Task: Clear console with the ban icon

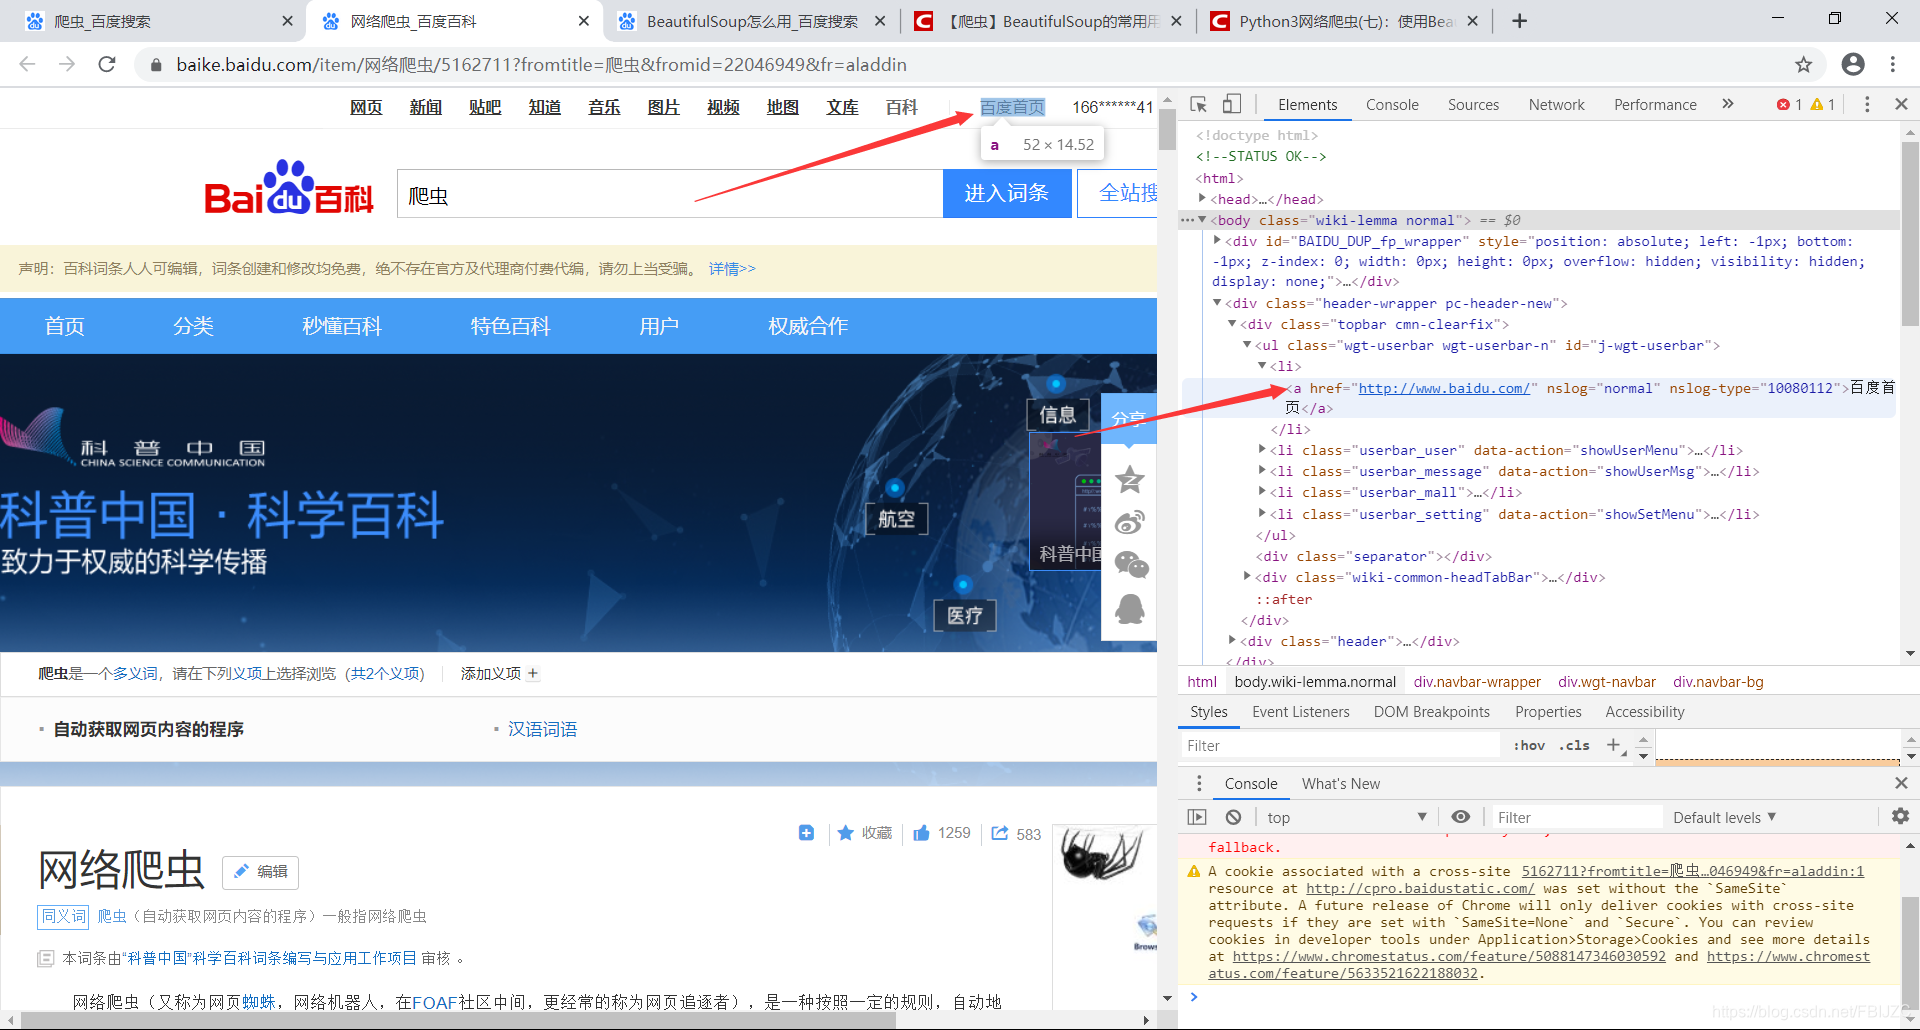Action: click(1233, 817)
